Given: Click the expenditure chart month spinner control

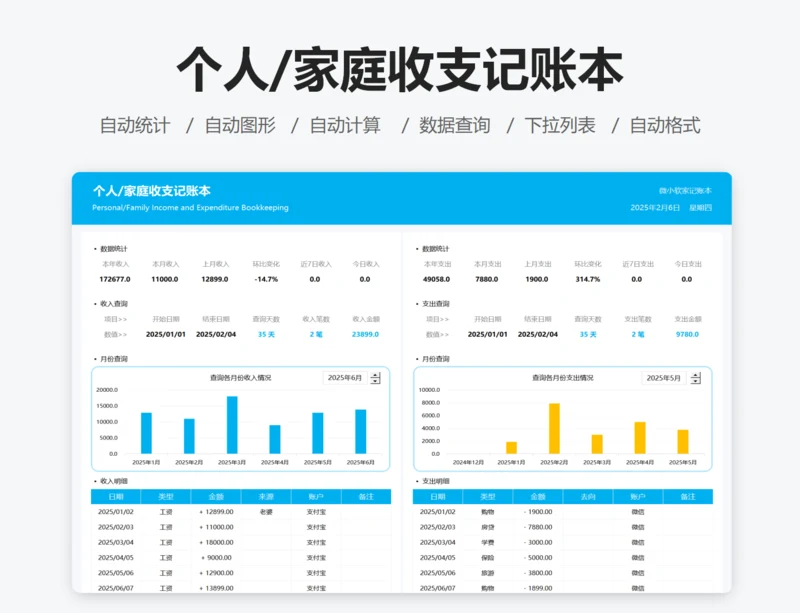Looking at the screenshot, I should click(x=695, y=378).
